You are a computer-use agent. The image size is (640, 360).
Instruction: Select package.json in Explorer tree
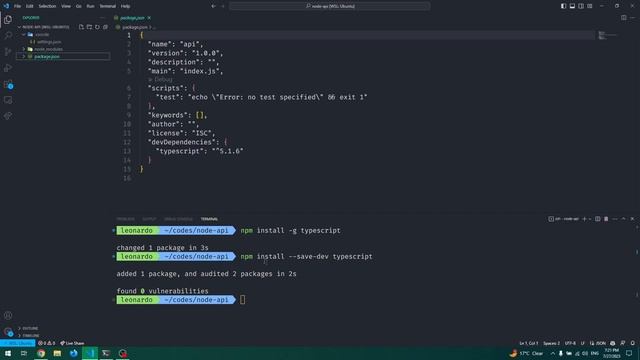coord(63,56)
